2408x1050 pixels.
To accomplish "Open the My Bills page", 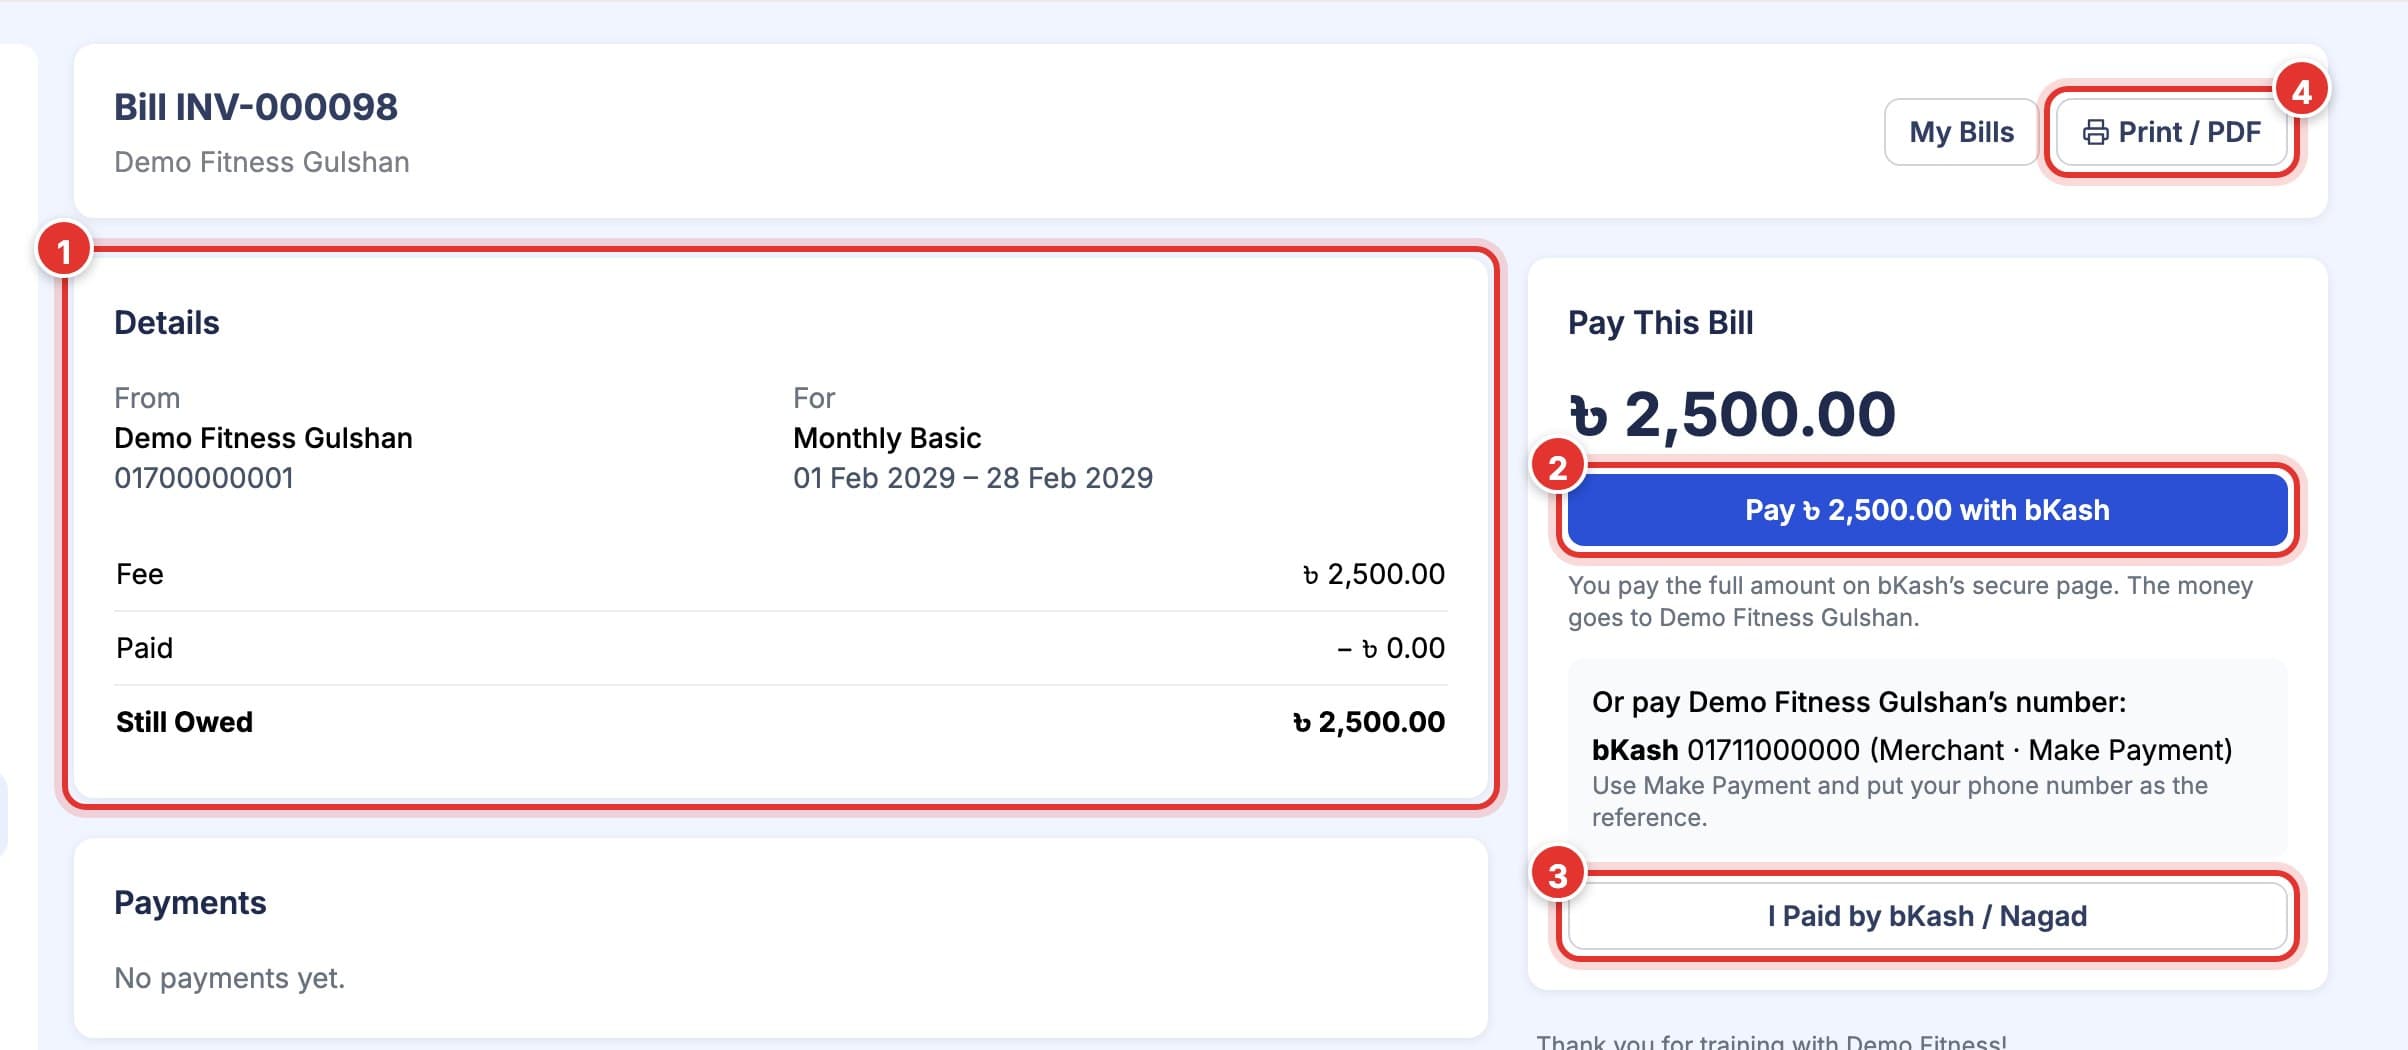I will point(1961,132).
